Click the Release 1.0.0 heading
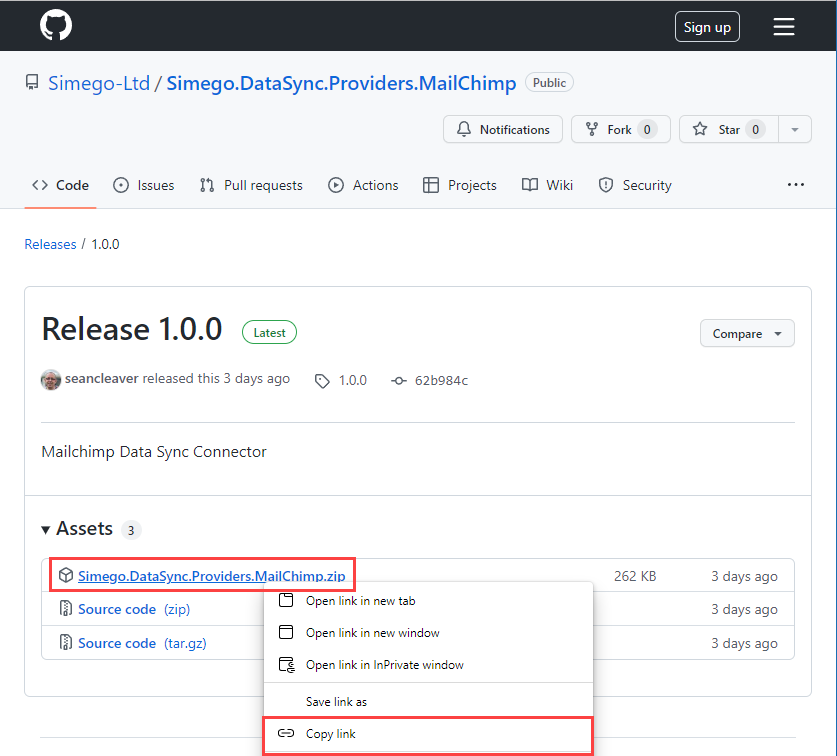 coord(132,328)
